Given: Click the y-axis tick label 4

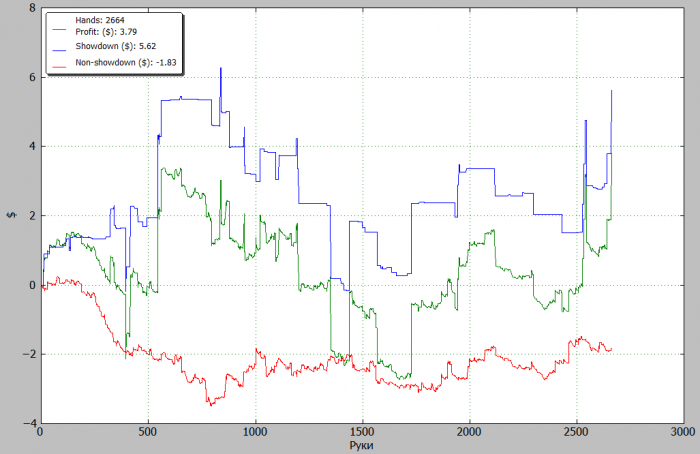Looking at the screenshot, I should point(32,146).
